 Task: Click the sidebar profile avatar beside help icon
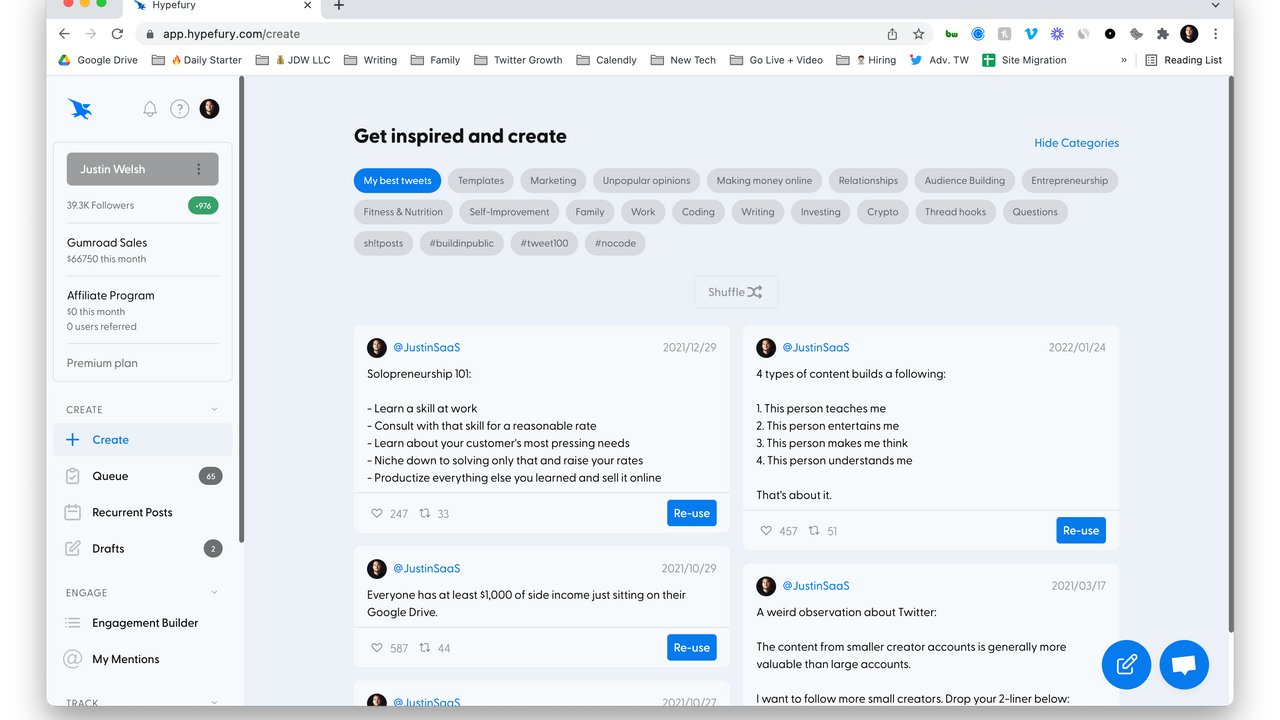pyautogui.click(x=209, y=109)
